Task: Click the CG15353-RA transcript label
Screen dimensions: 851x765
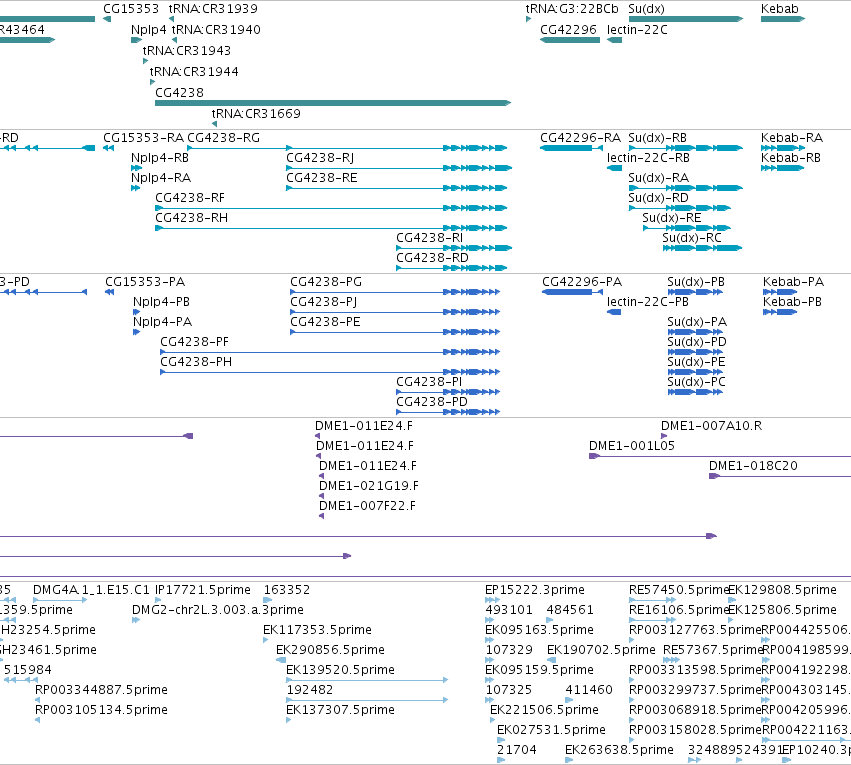Action: tap(144, 138)
